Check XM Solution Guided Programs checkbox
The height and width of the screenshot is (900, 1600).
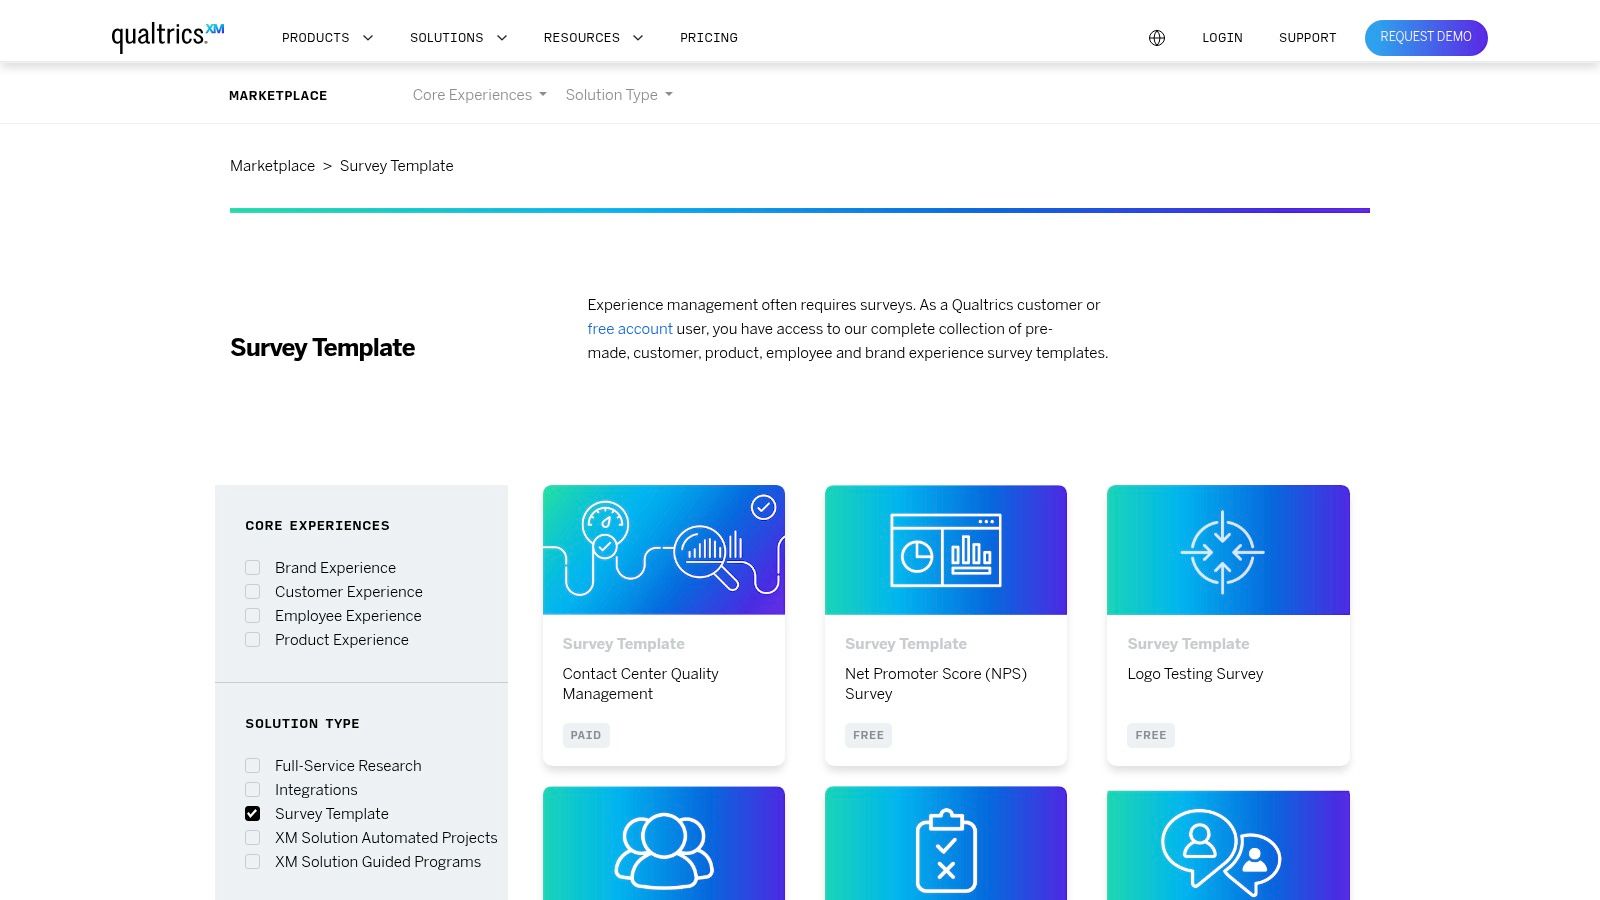253,862
